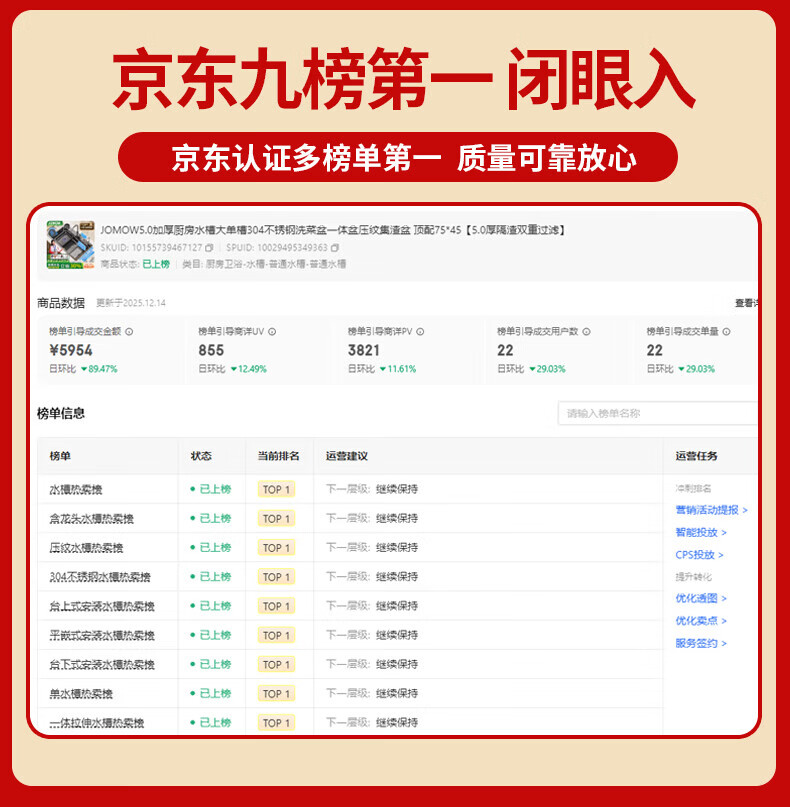Click the 12.49% day-over-day change
790x807 pixels.
[249, 369]
